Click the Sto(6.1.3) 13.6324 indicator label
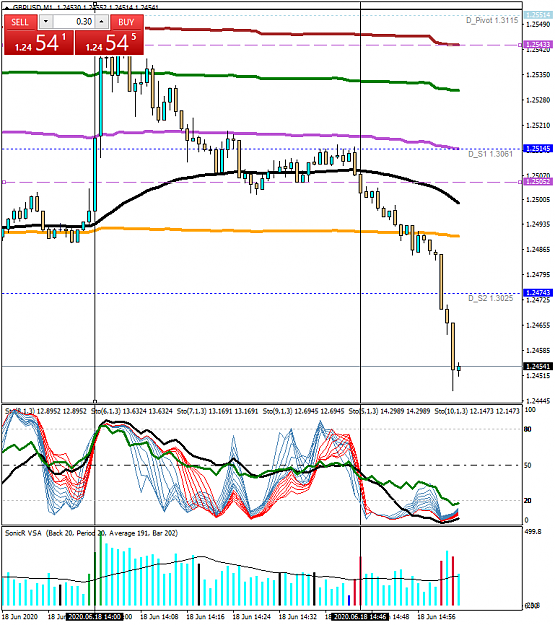The image size is (555, 625). (132, 411)
